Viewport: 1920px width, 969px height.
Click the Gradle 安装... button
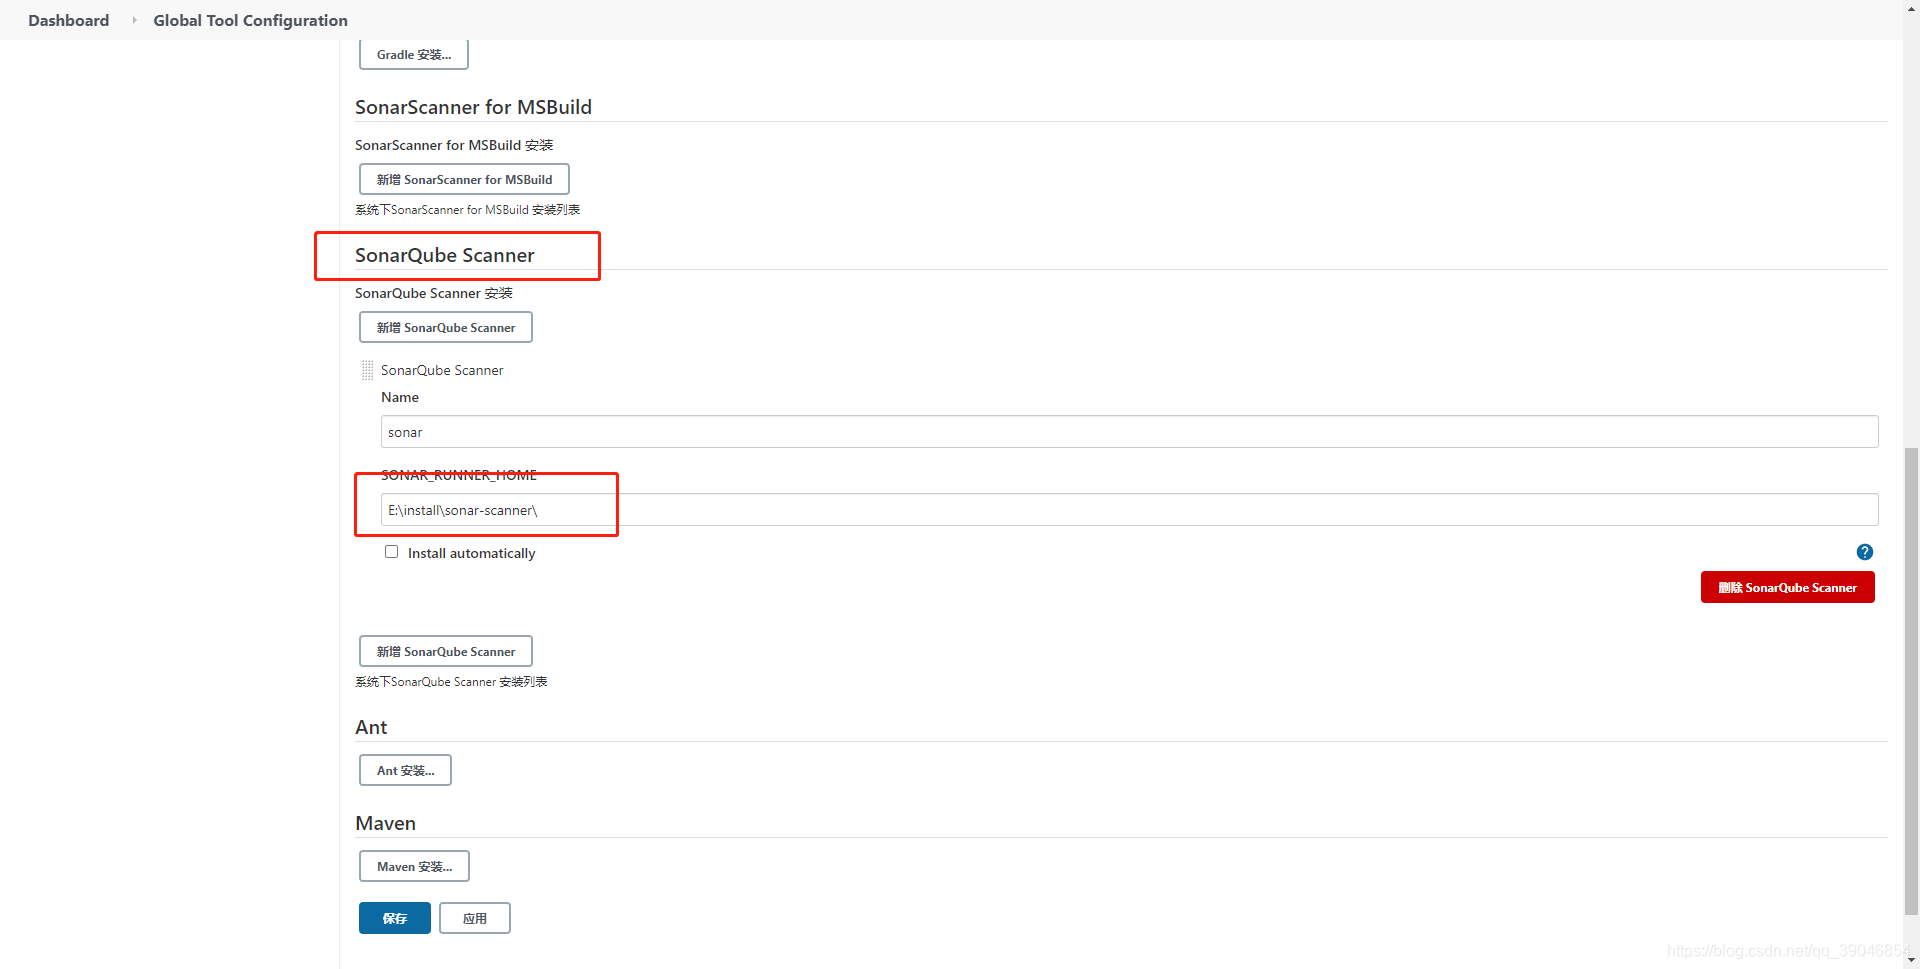point(414,55)
